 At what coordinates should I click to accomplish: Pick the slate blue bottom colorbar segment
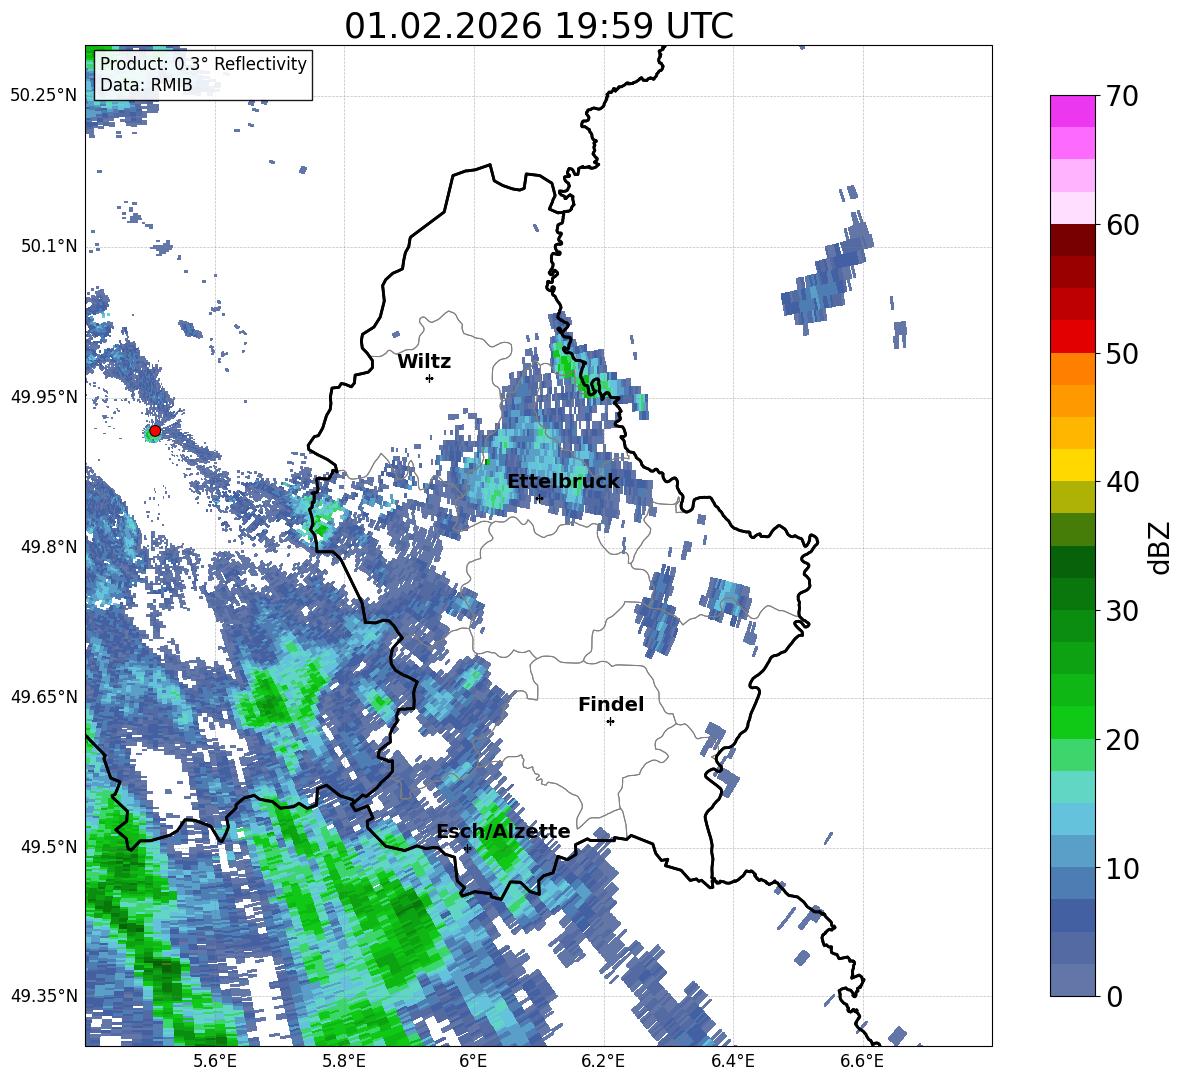[1072, 980]
